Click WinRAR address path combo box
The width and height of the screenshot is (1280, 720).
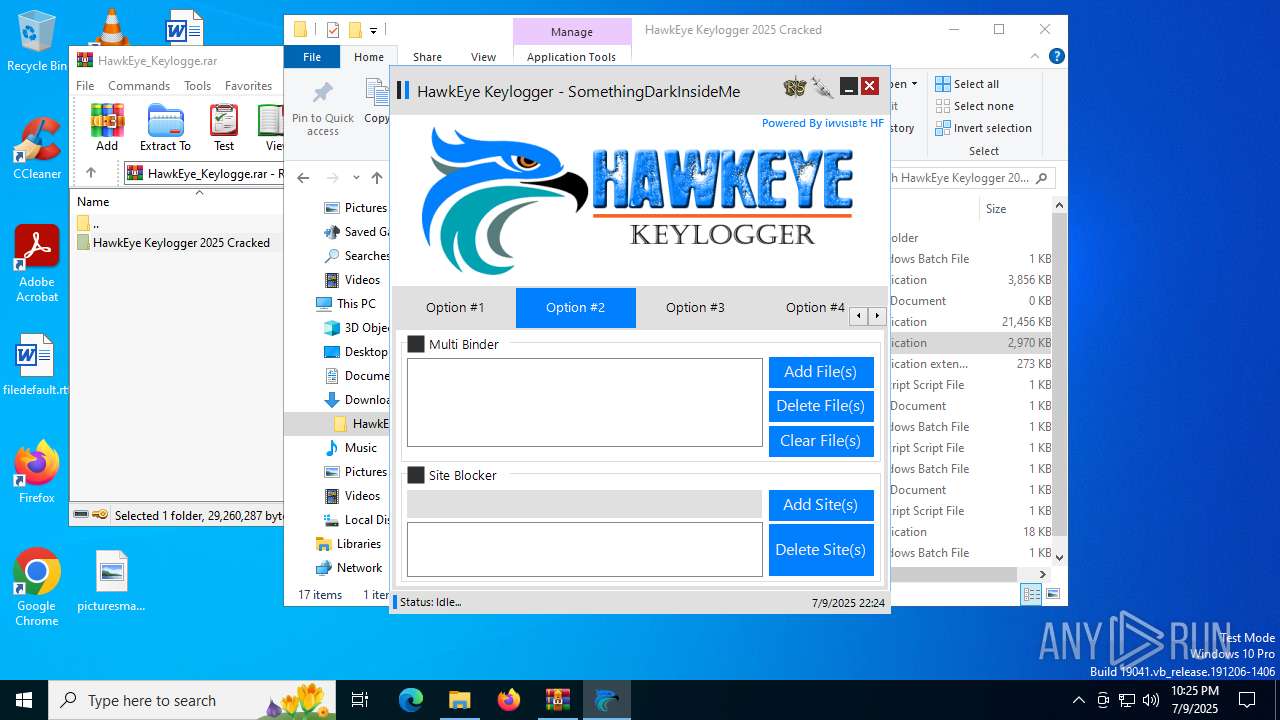[x=205, y=173]
